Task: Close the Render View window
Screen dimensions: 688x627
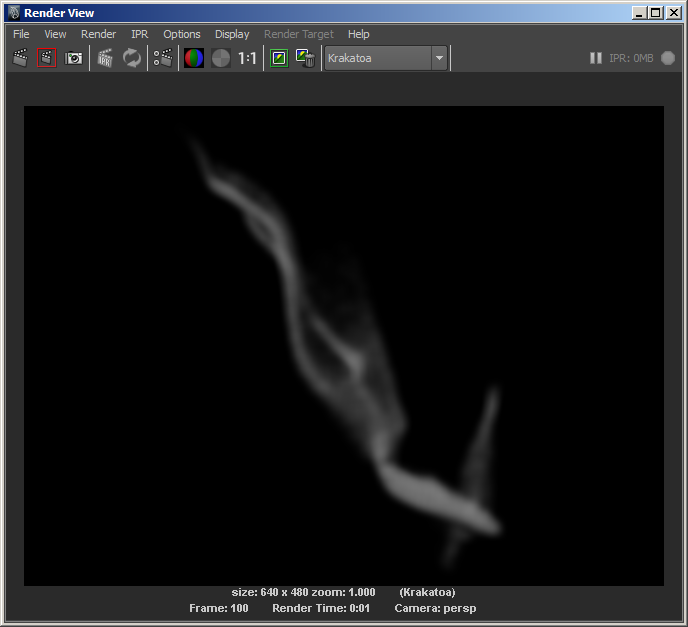Action: 674,13
